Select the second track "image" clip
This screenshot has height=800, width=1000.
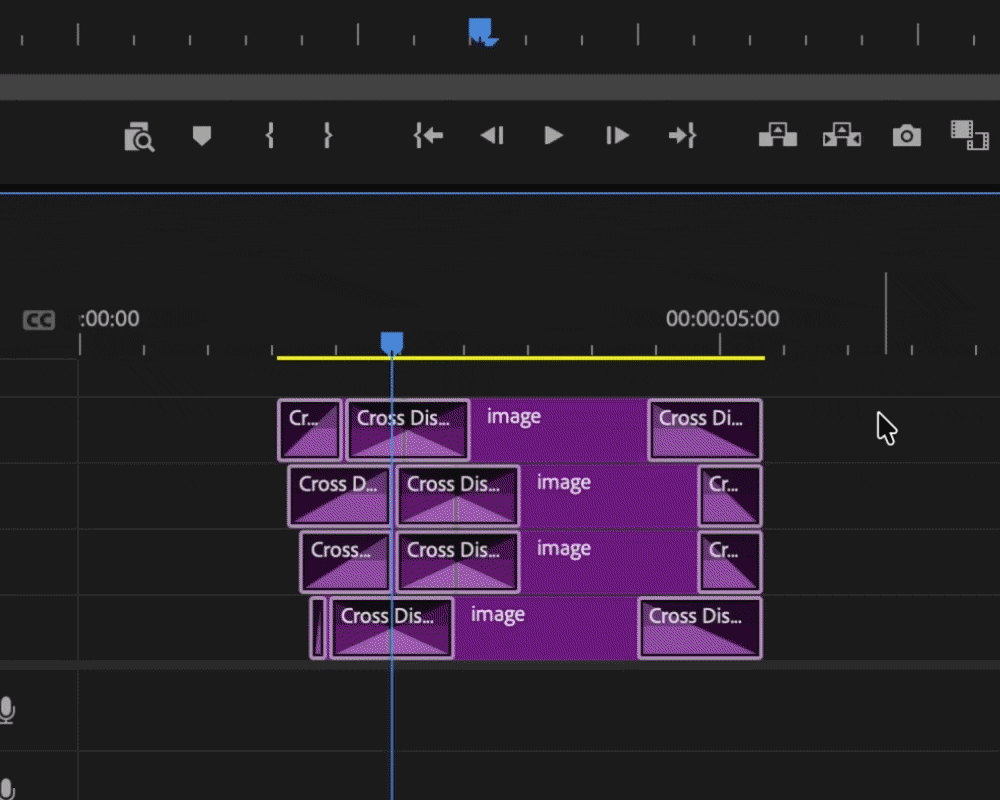click(608, 496)
